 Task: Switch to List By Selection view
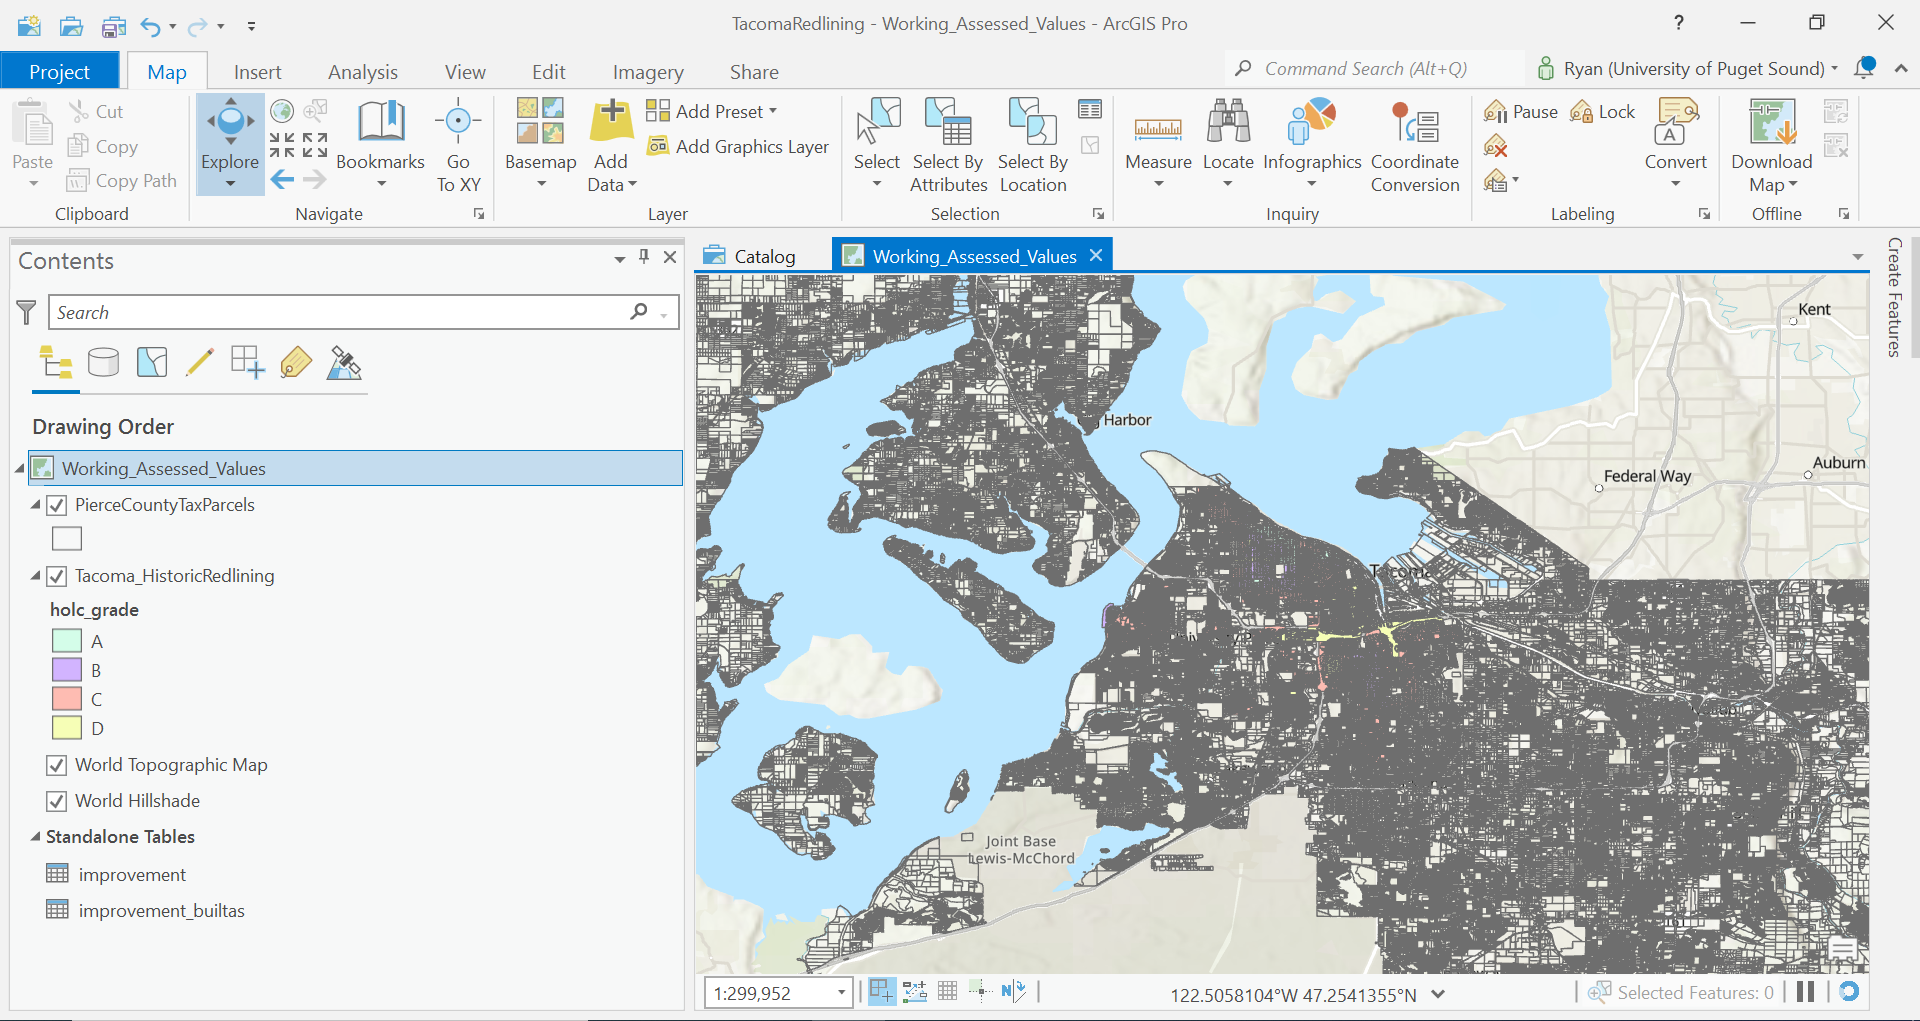tap(152, 362)
